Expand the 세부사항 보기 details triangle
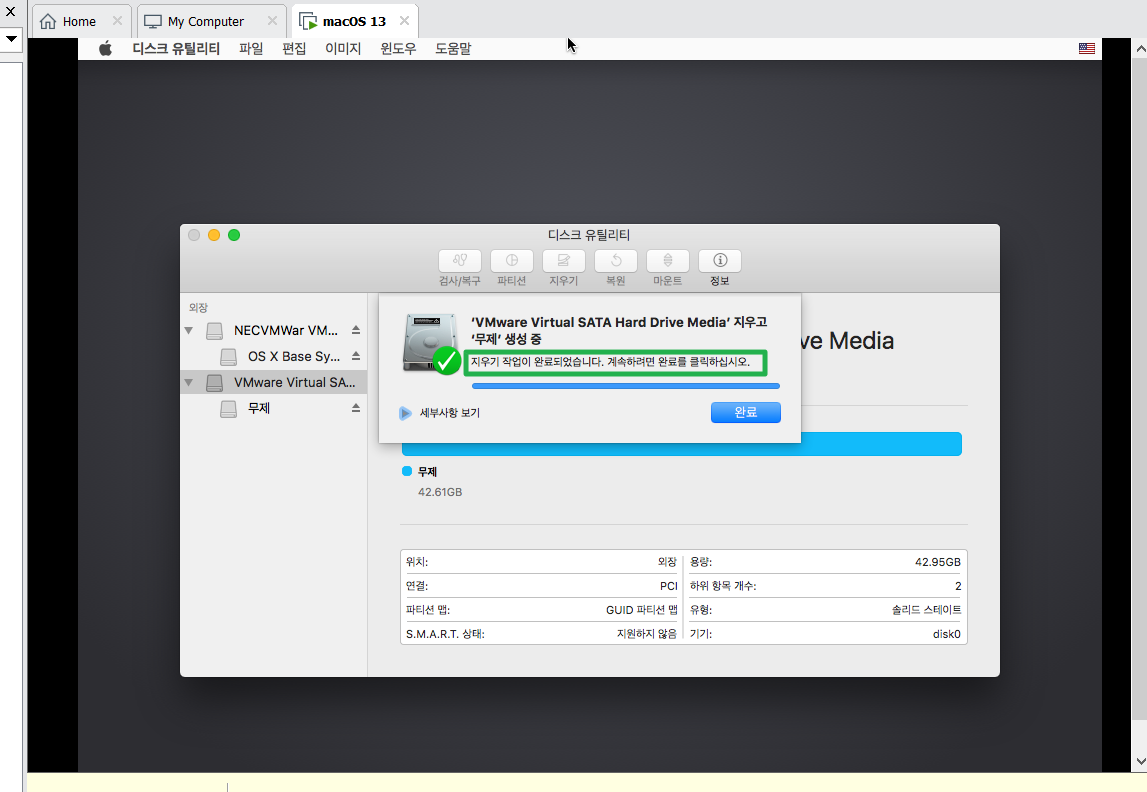 (x=405, y=413)
